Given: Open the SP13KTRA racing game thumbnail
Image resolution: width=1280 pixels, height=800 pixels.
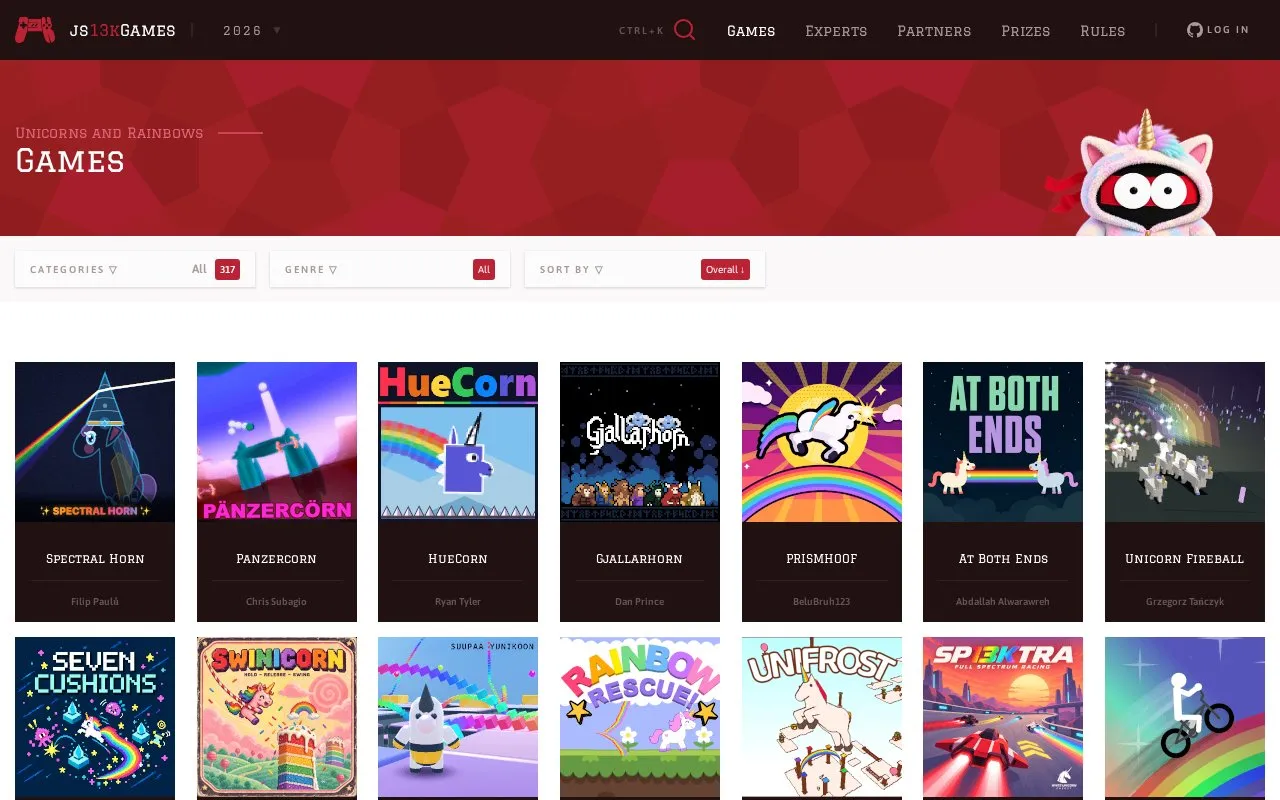Looking at the screenshot, I should 1003,717.
